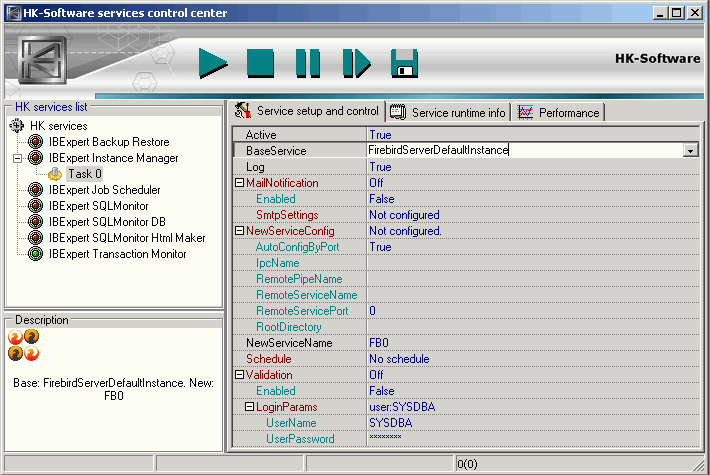Click the UserName SYSDBA value
710x475 pixels.
point(391,422)
